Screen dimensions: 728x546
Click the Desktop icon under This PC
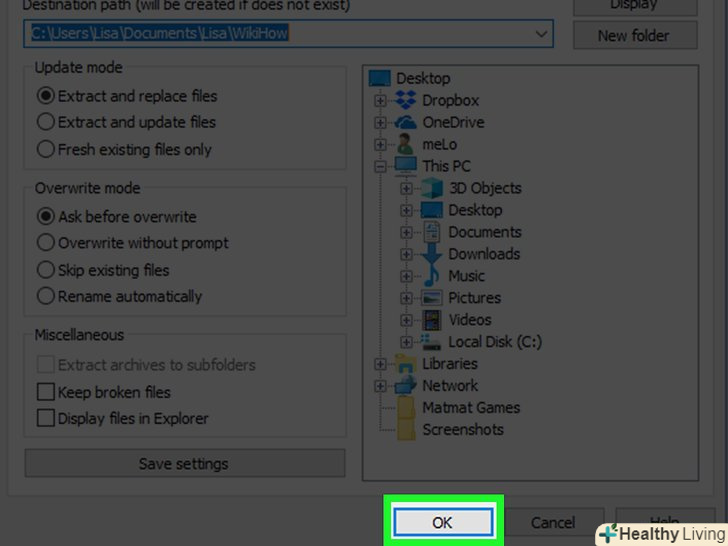(431, 210)
